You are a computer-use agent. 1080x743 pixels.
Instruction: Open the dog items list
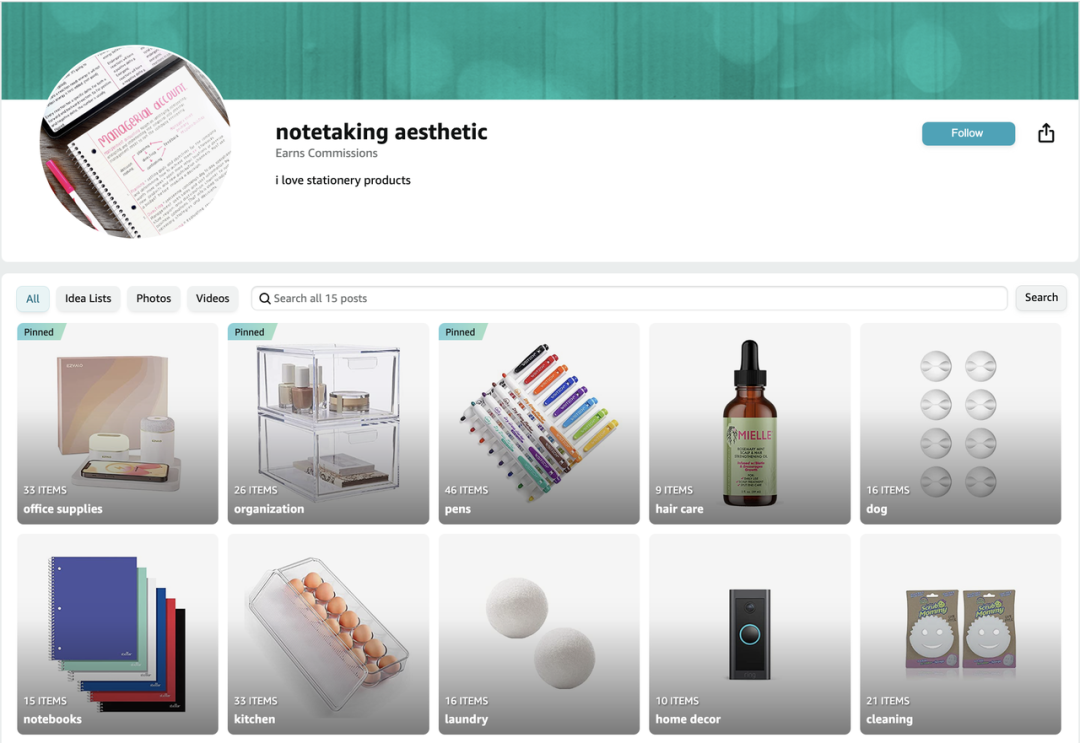961,423
